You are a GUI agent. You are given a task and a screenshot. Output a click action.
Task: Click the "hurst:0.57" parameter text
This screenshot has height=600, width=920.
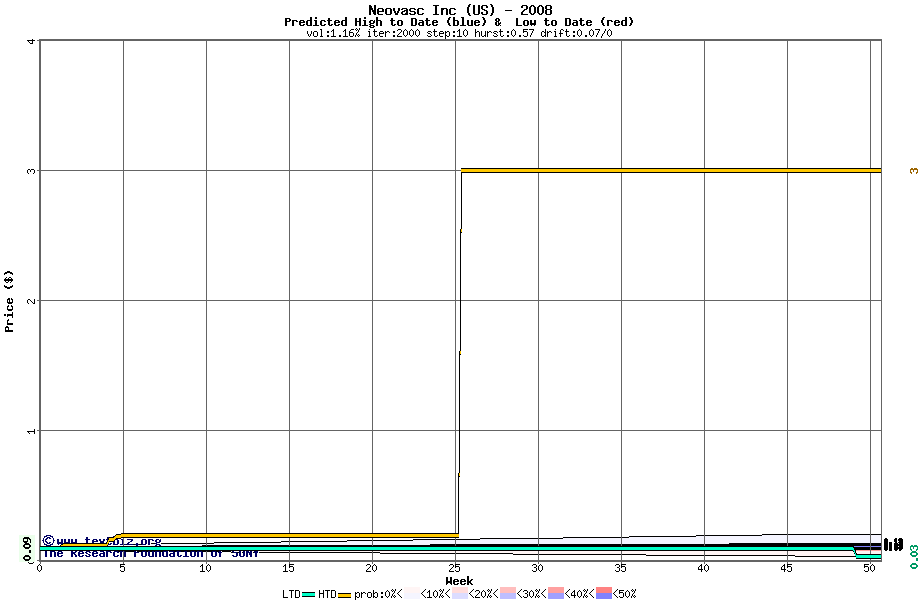(504, 33)
